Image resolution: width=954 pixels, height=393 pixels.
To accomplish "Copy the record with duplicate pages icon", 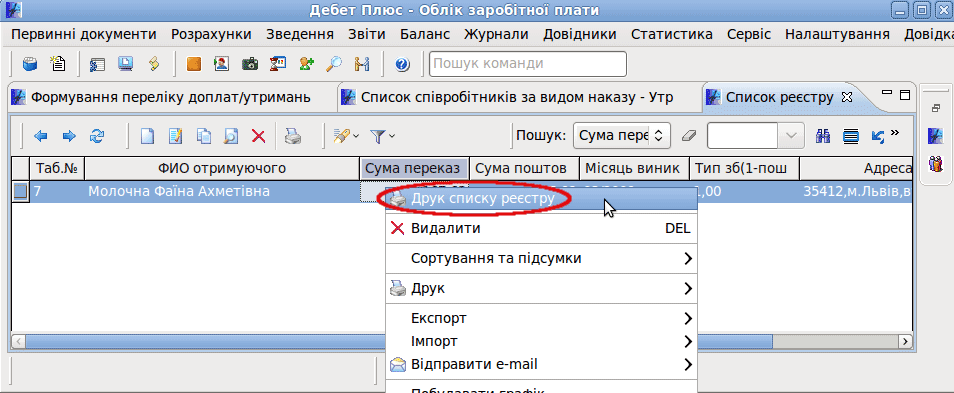I will tap(203, 137).
